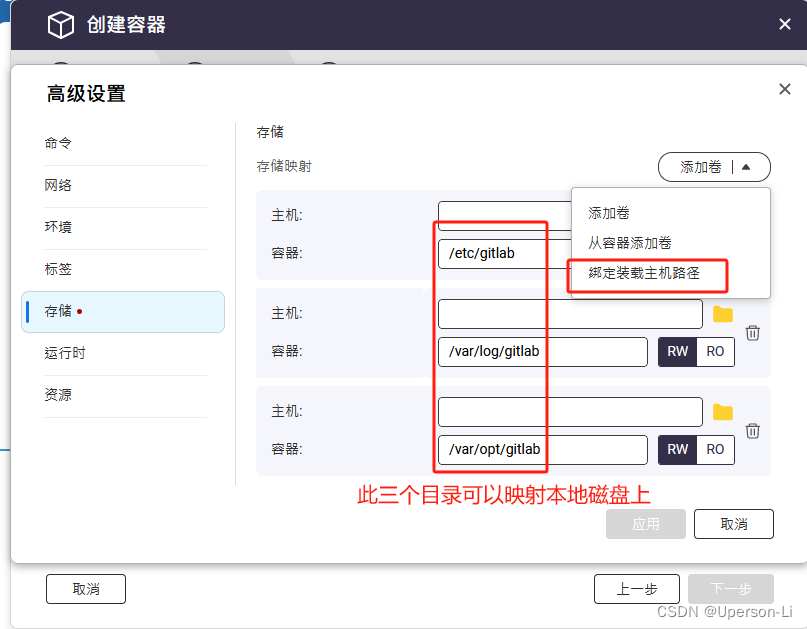The width and height of the screenshot is (807, 629).
Task: Delete the /var/log/gitlab storage mapping
Action: point(752,333)
